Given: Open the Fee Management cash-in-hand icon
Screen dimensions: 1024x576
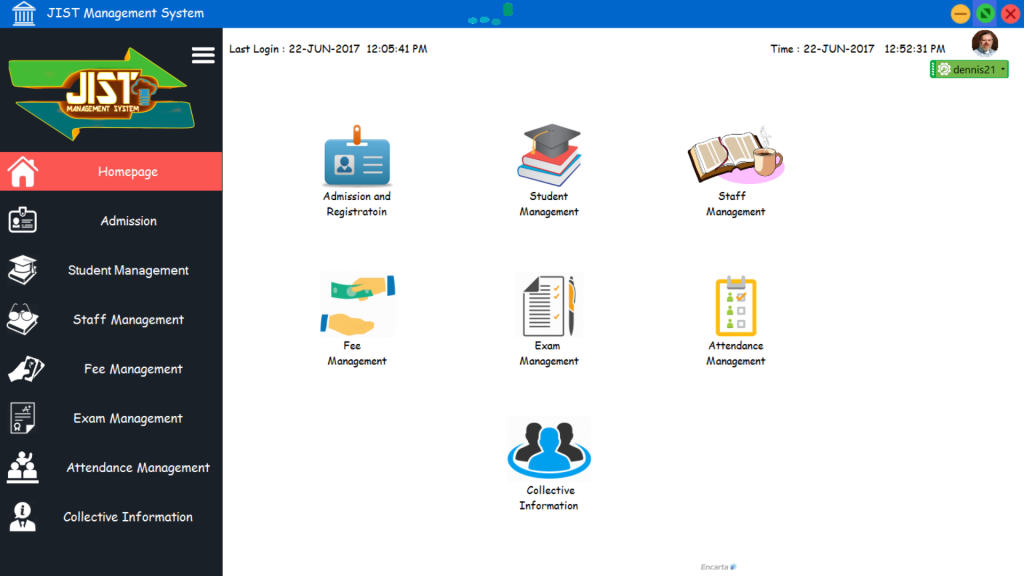Looking at the screenshot, I should click(x=357, y=303).
